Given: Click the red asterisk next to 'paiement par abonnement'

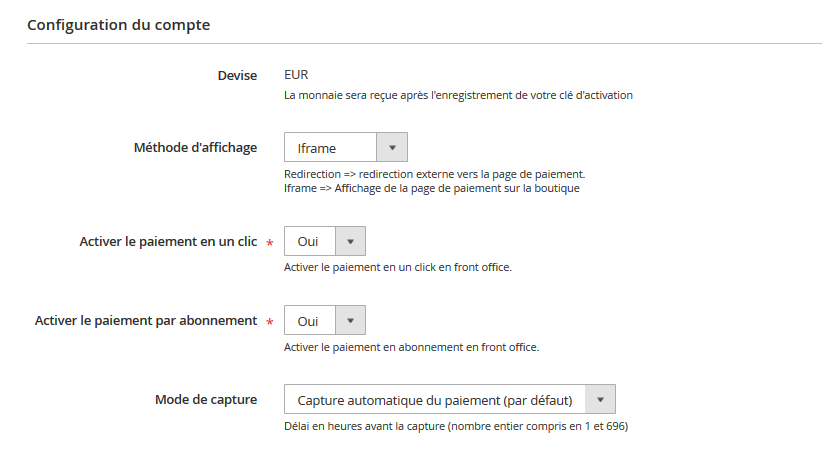Looking at the screenshot, I should coord(269,323).
